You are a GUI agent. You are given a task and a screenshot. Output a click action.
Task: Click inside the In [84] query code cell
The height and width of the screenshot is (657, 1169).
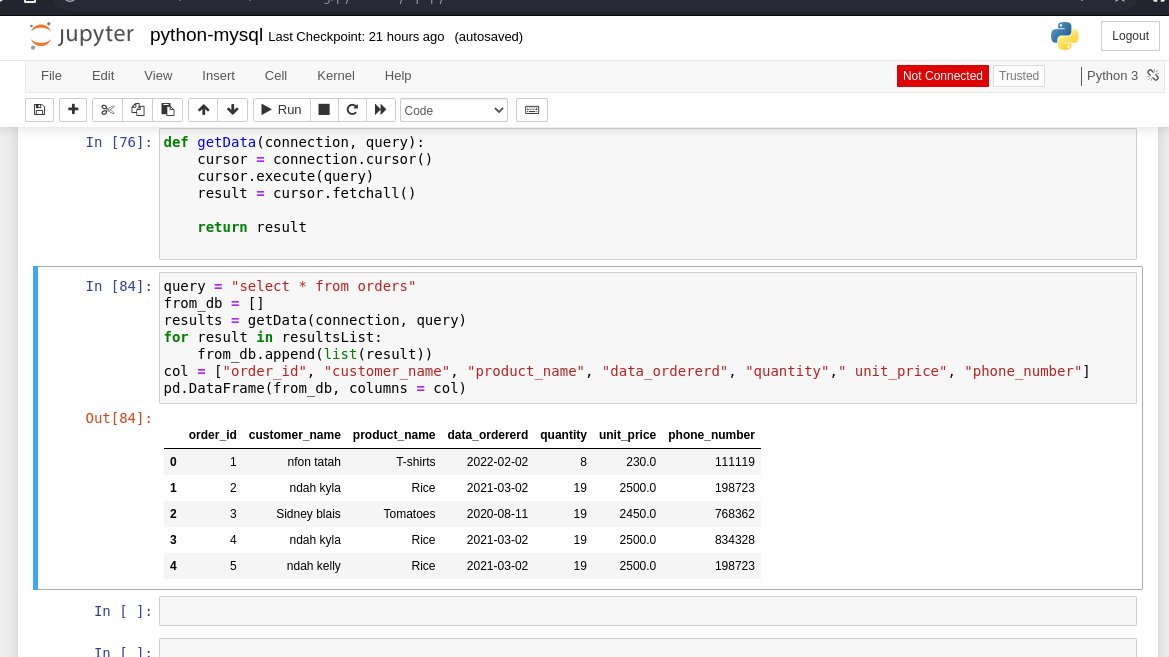pos(647,337)
